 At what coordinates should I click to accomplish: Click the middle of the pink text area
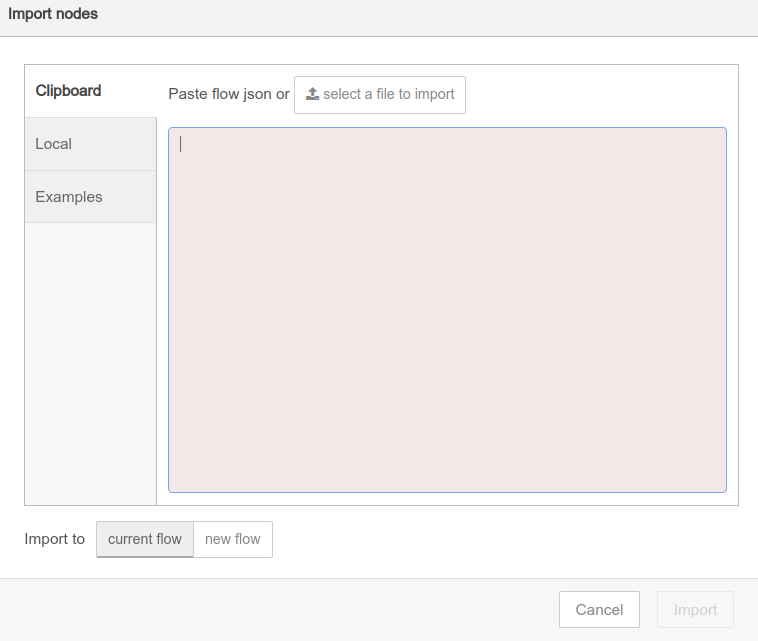click(x=447, y=310)
